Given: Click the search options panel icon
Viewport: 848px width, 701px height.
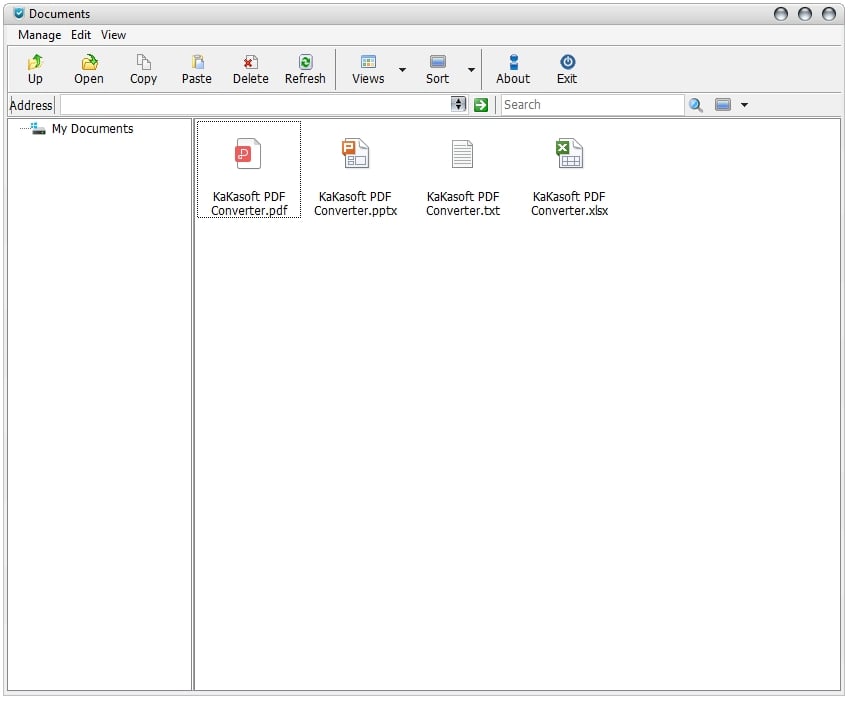Looking at the screenshot, I should coord(723,105).
